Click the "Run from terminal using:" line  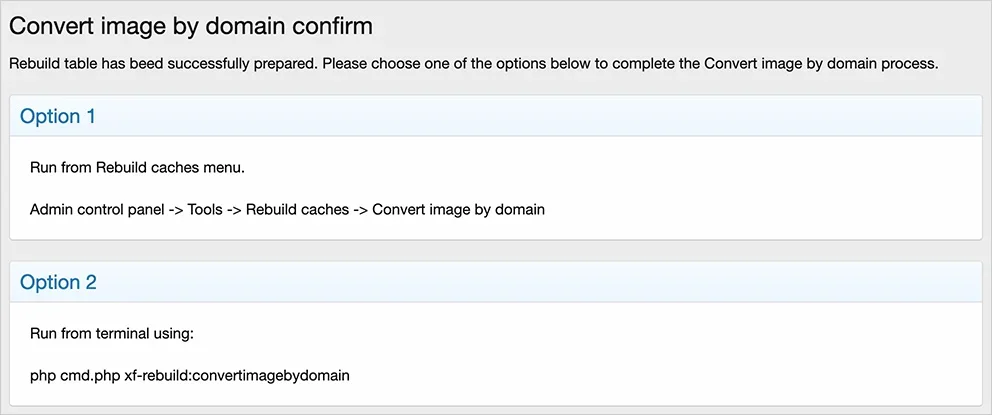[x=111, y=334]
